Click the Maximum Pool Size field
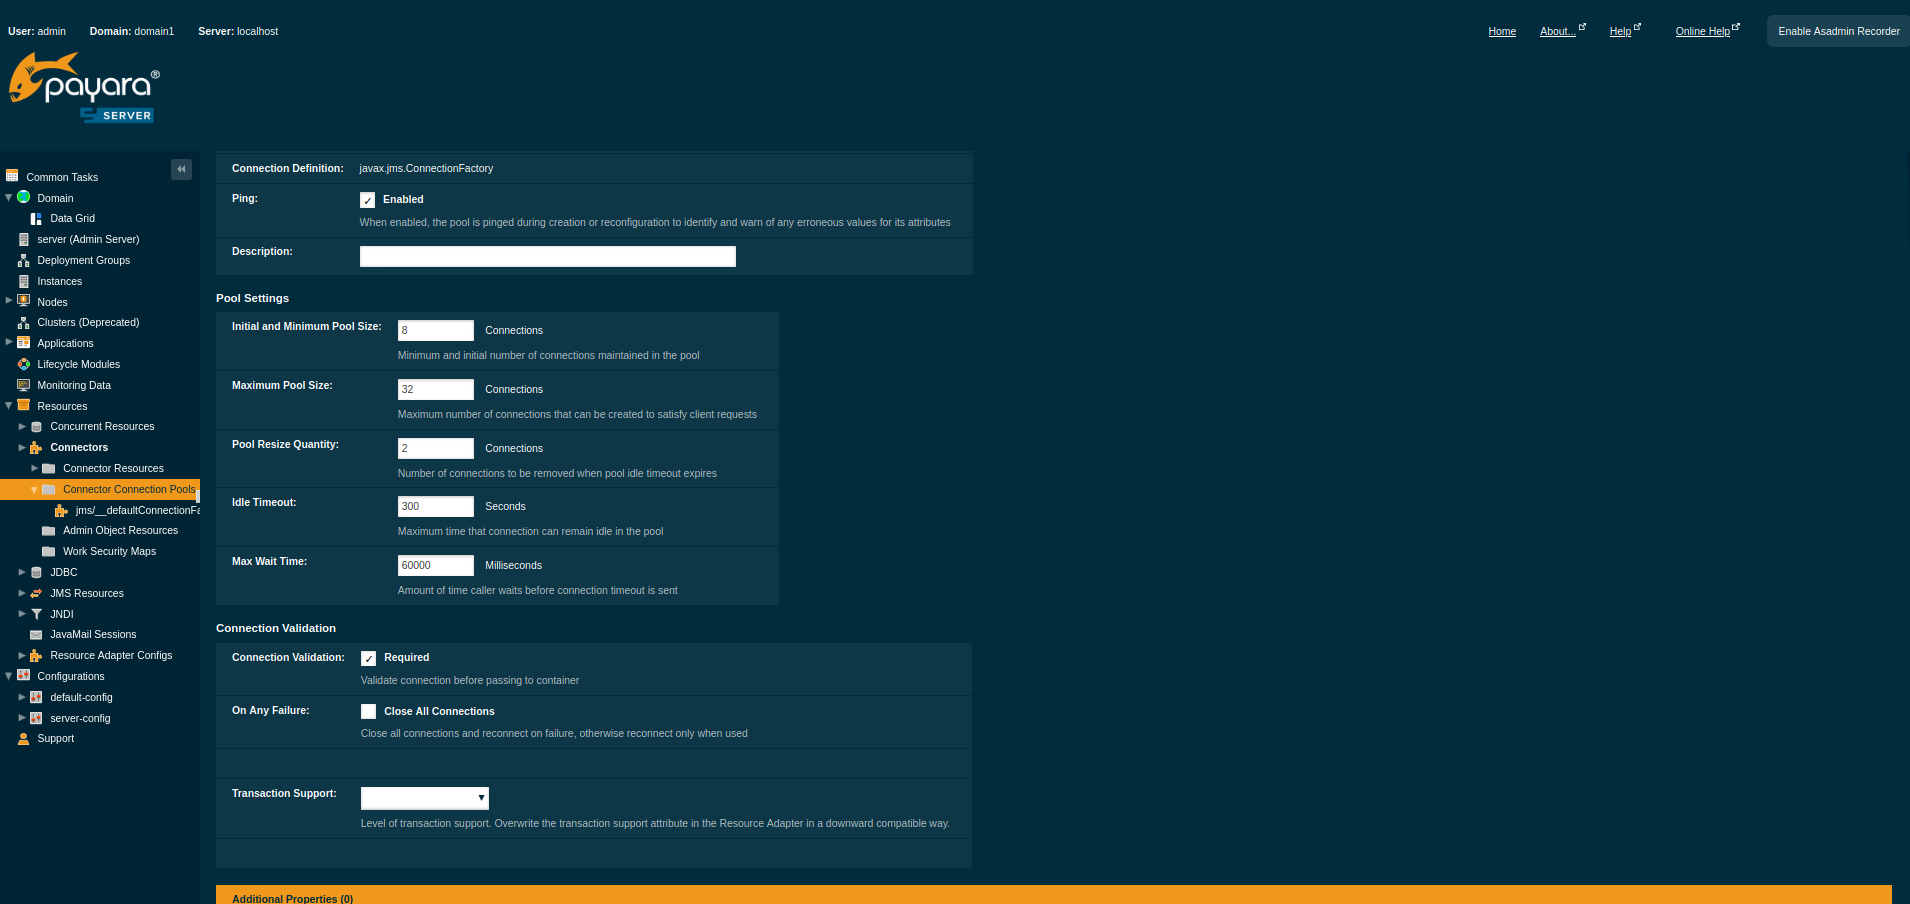Viewport: 1910px width, 904px height. tap(435, 389)
